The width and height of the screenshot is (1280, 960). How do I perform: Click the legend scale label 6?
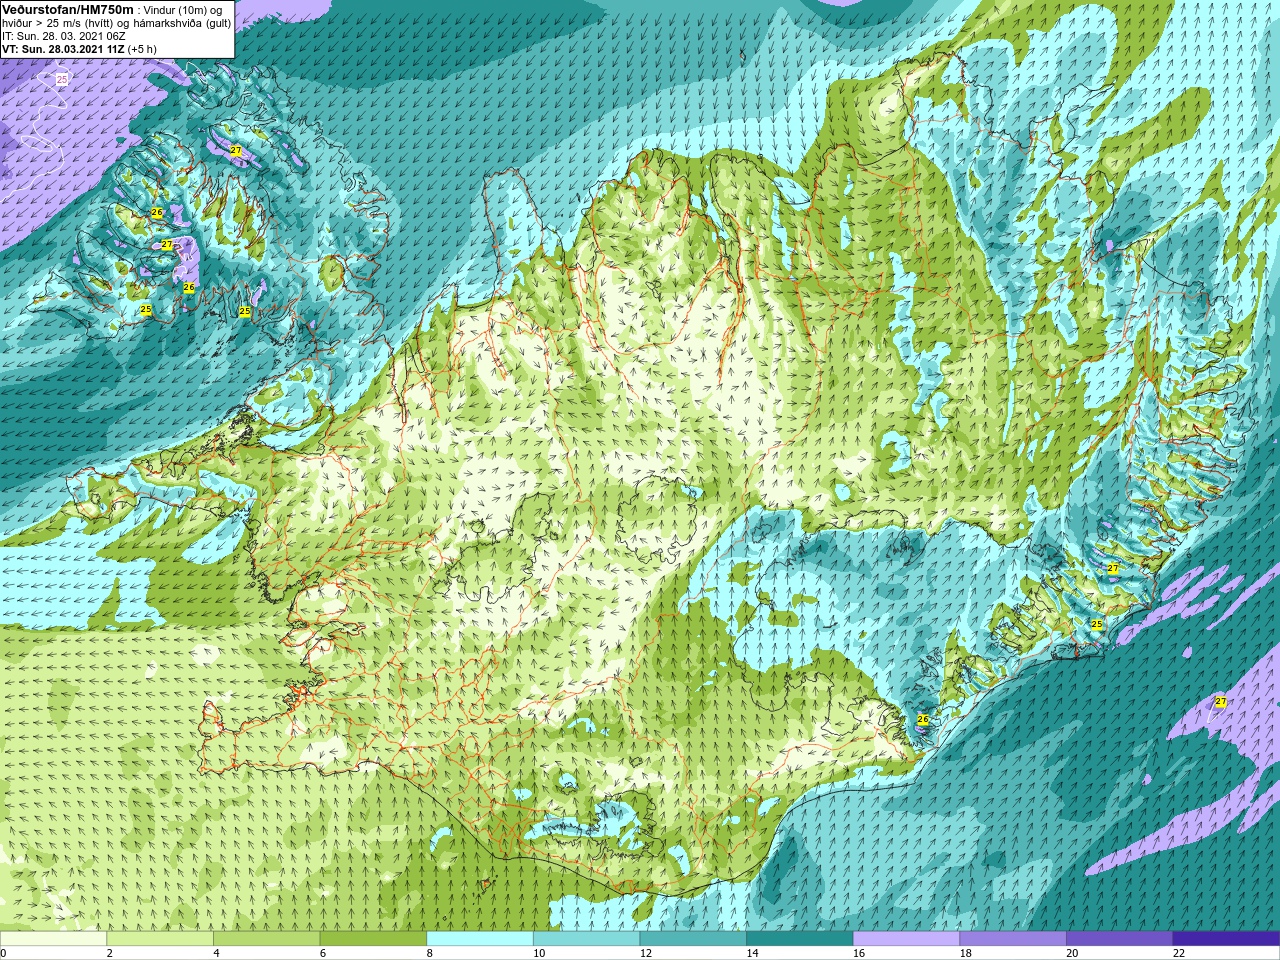323,953
